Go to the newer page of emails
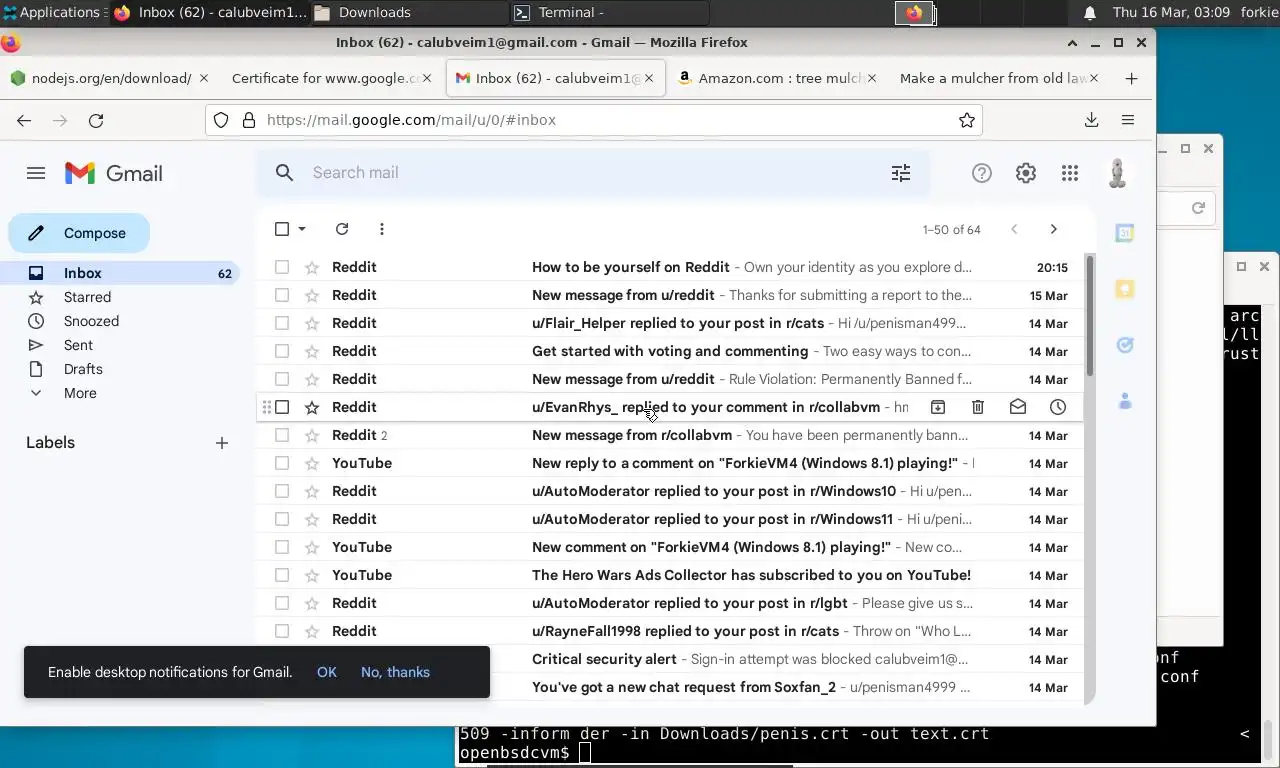 [x=1014, y=229]
